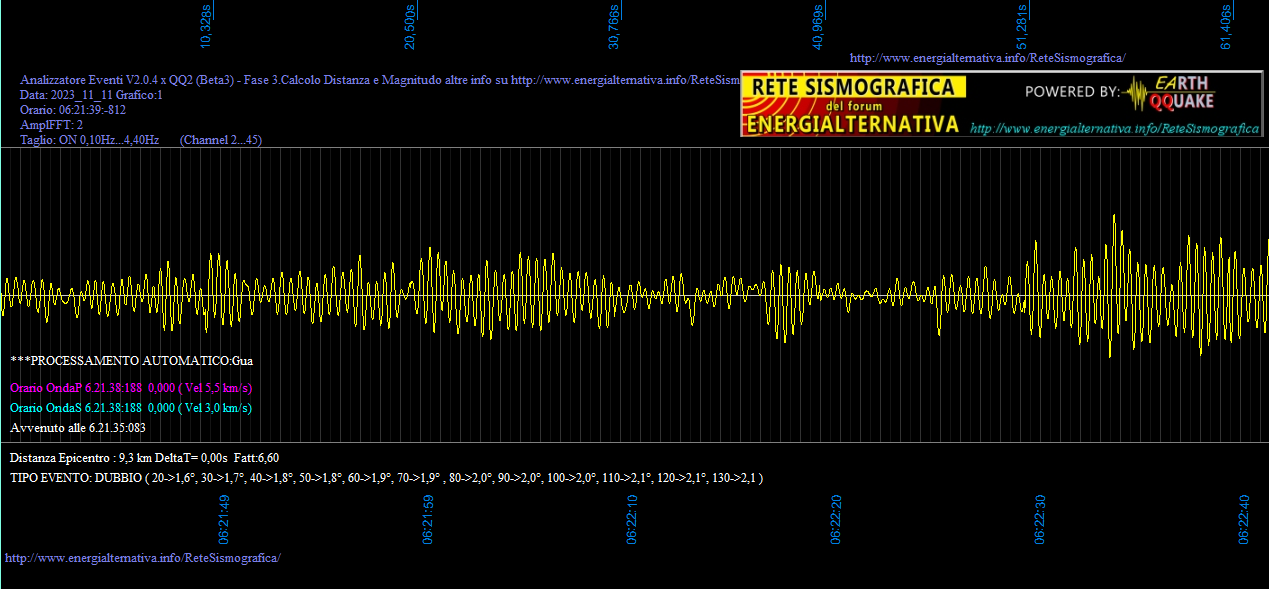1269x589 pixels.
Task: Click the PROCESSAMENTO AUTOMATICO:Gua line
Action: pos(132,360)
